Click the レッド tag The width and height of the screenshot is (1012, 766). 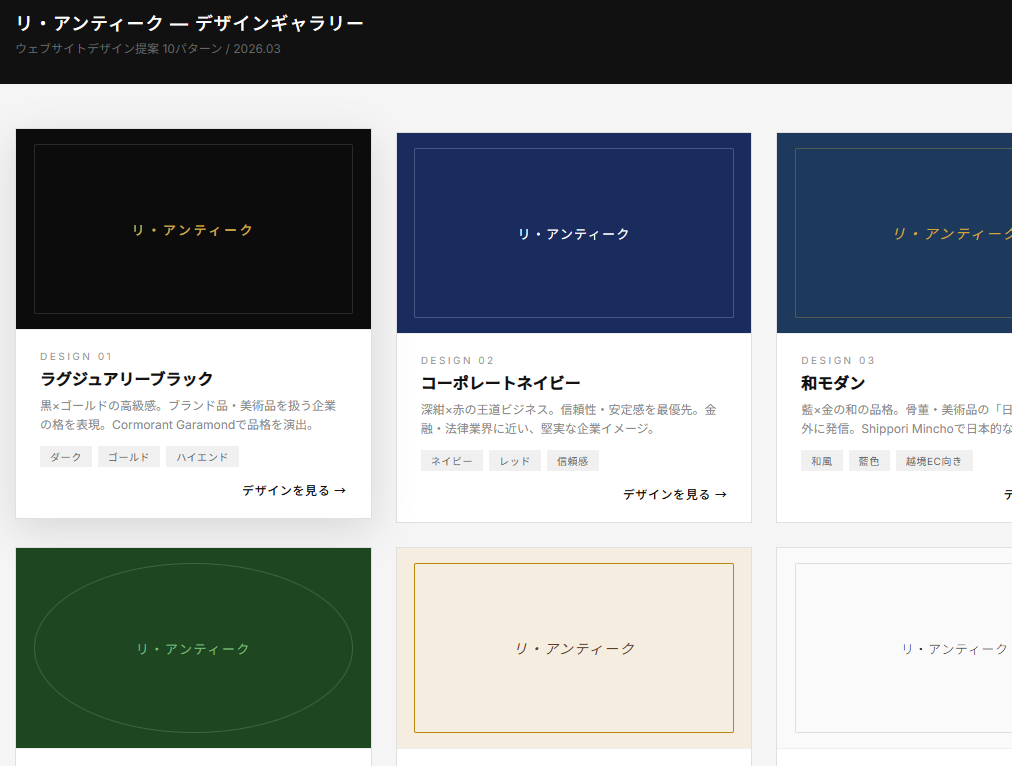pos(515,461)
